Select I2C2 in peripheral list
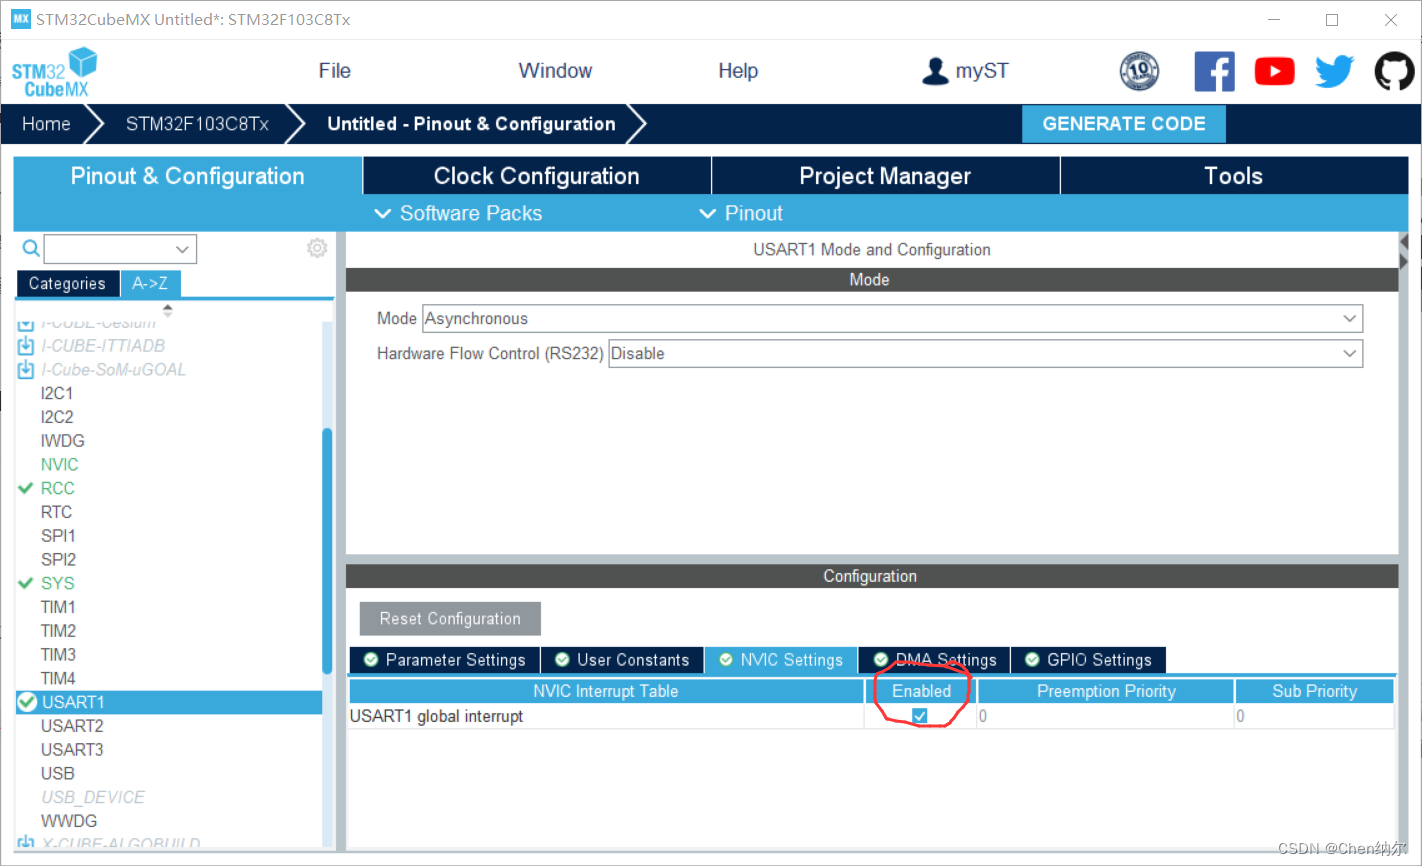This screenshot has width=1422, height=866. click(x=57, y=417)
